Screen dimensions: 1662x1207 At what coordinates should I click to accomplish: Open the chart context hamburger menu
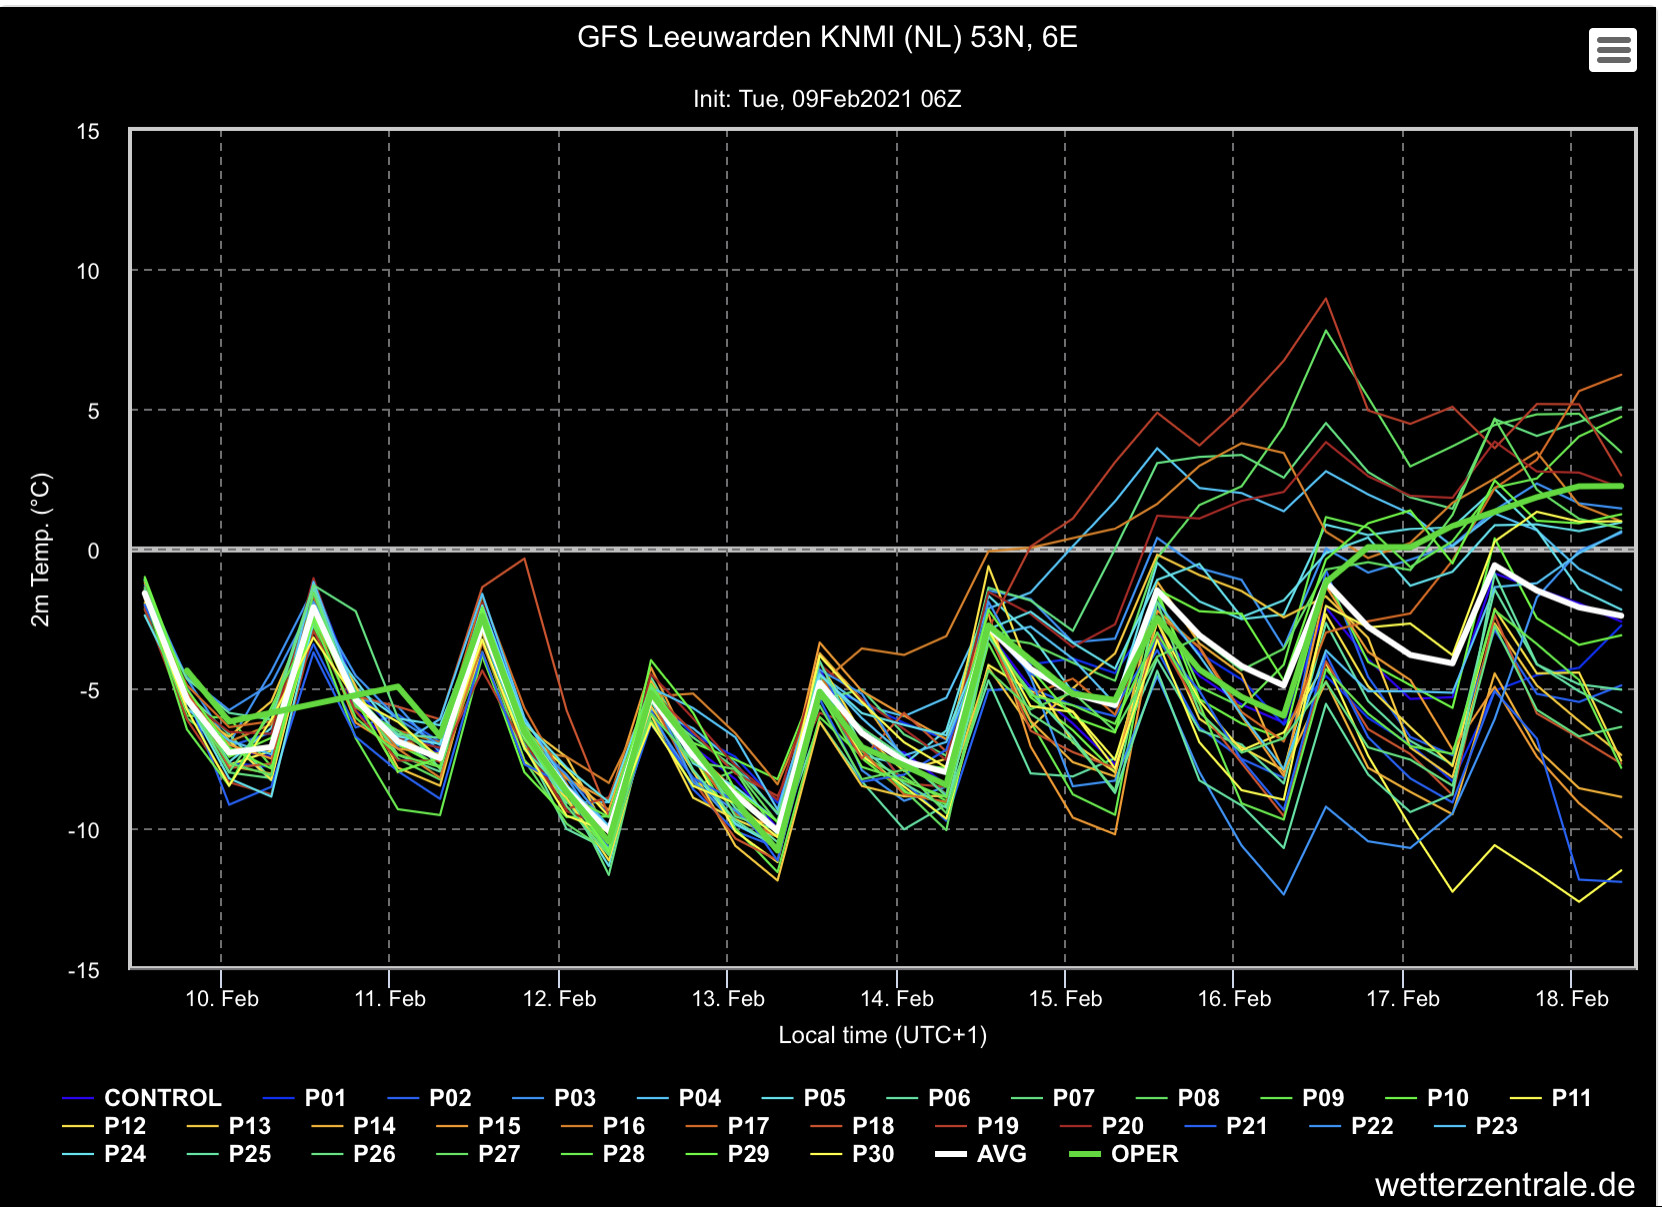click(x=1612, y=49)
